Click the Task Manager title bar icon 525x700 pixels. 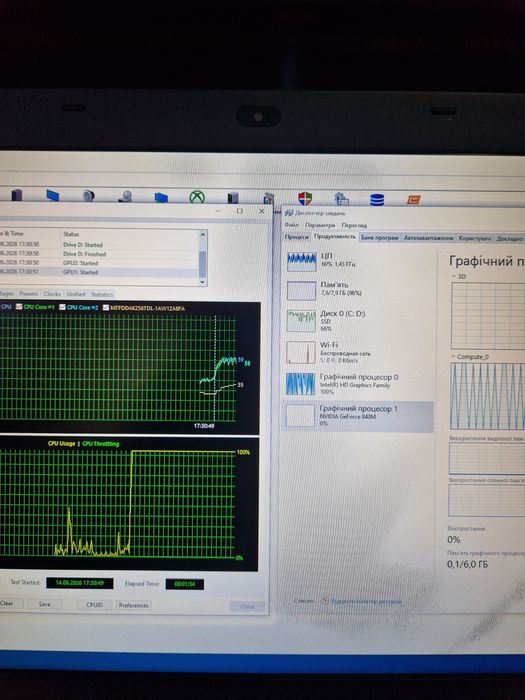pos(289,213)
